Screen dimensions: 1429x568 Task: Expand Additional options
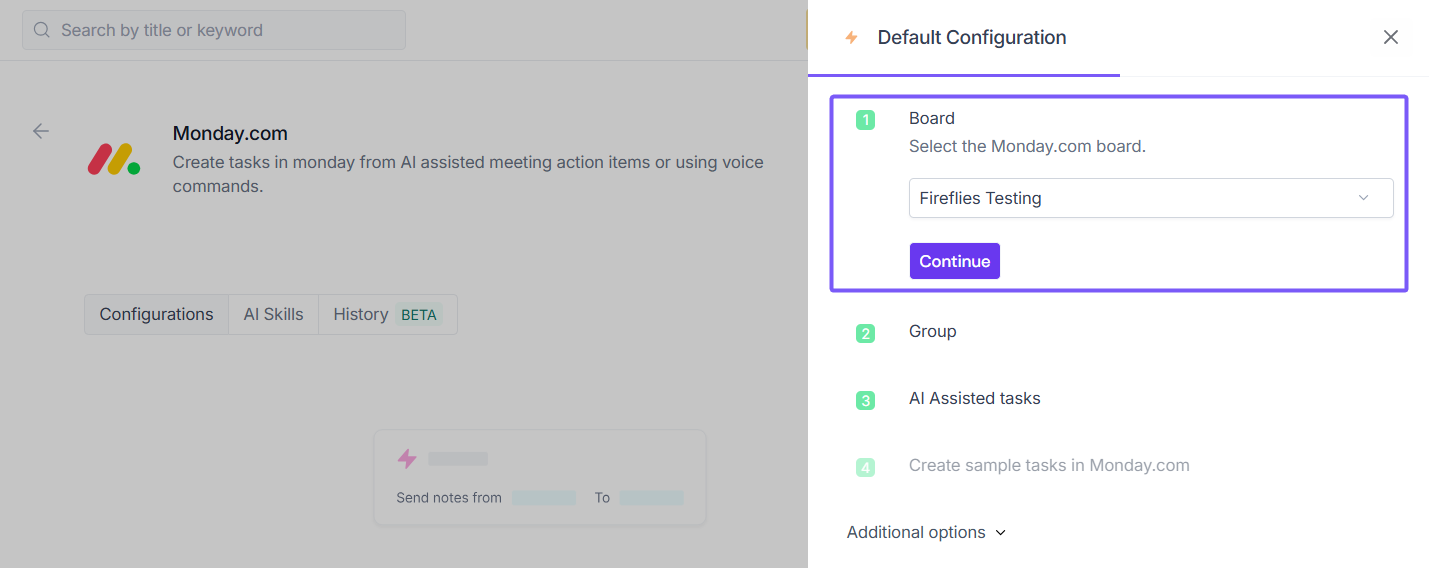(926, 532)
